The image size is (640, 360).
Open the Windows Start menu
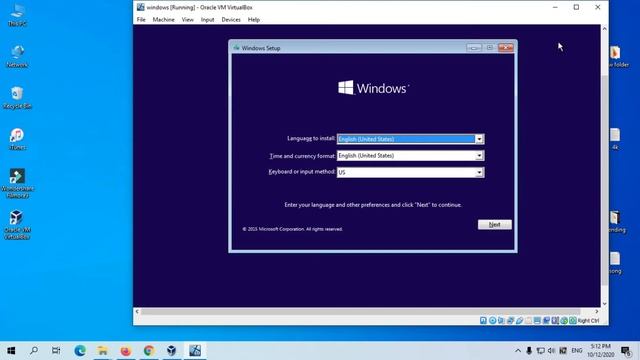tap(11, 351)
